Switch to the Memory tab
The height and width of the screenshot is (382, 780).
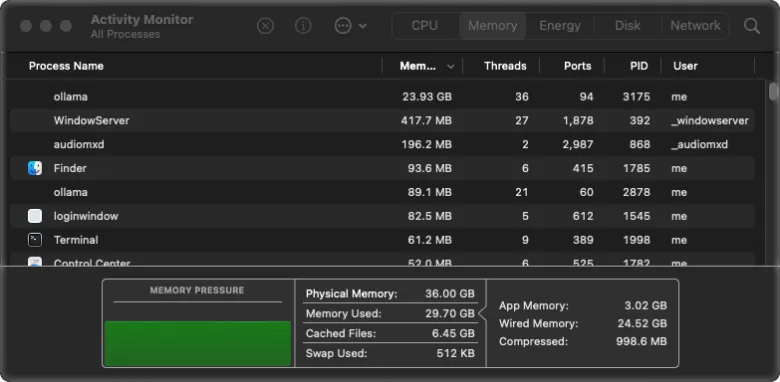coord(492,25)
